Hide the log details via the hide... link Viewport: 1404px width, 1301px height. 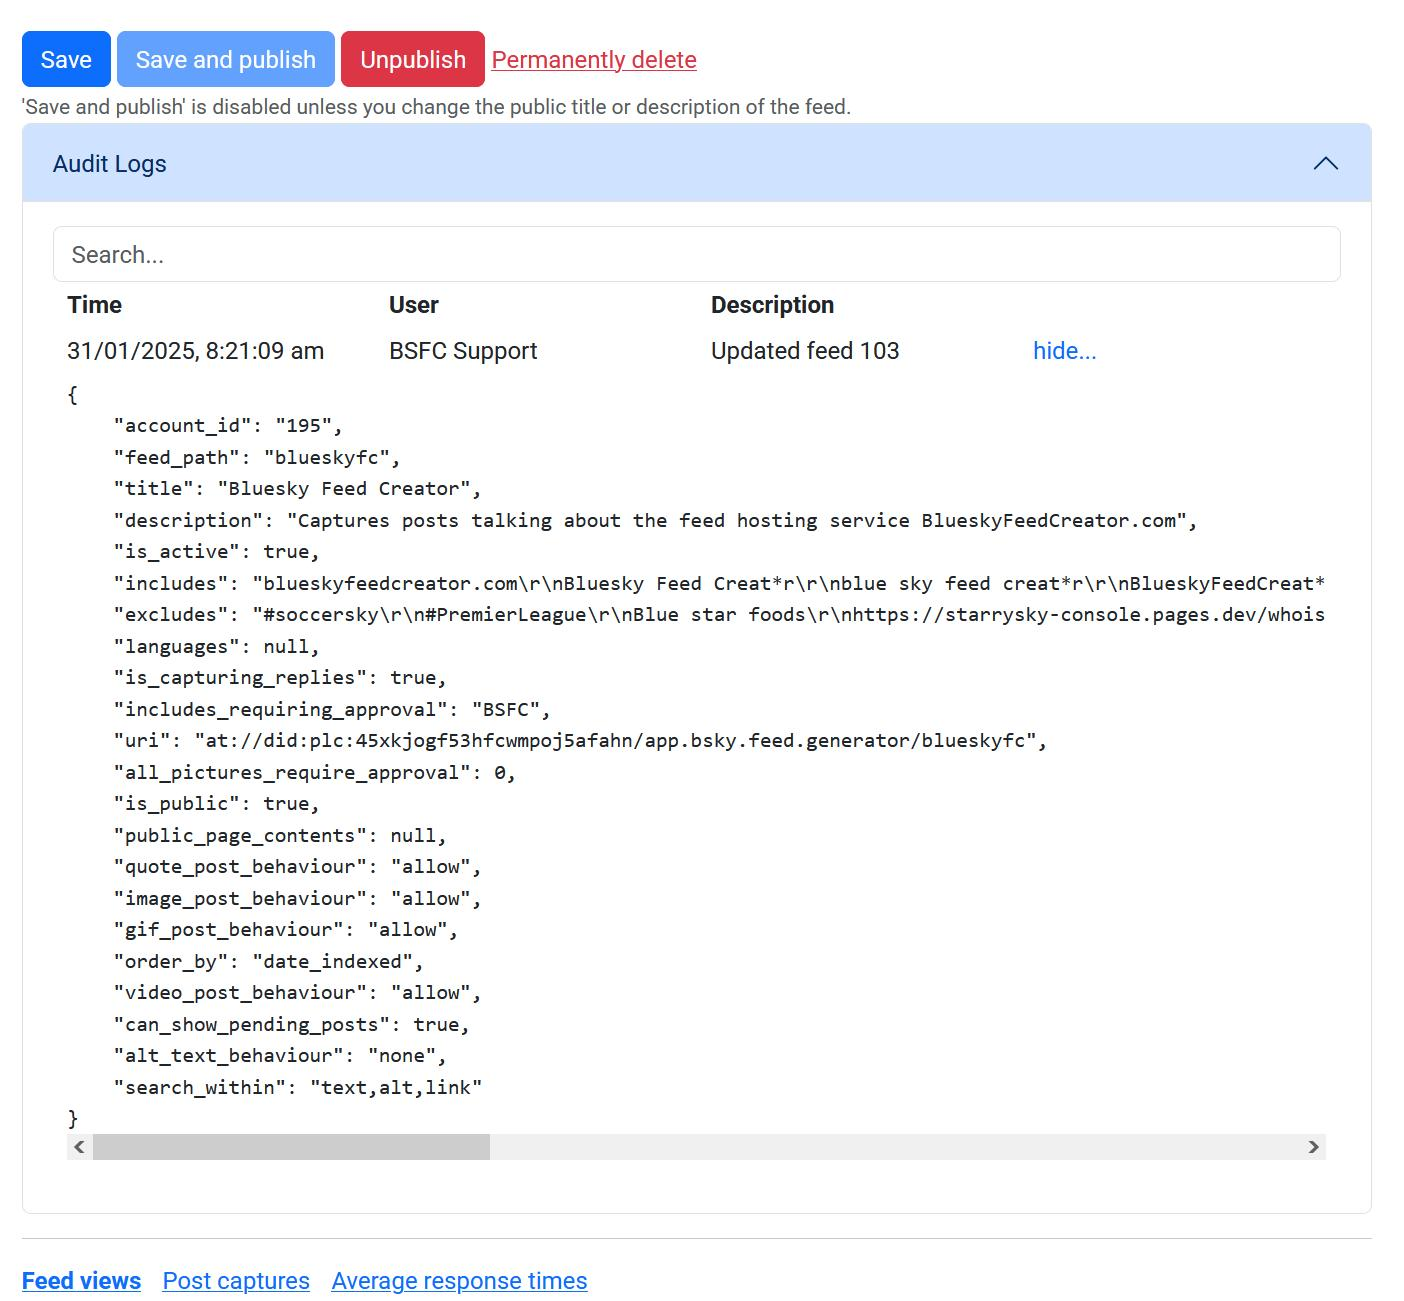(1064, 351)
